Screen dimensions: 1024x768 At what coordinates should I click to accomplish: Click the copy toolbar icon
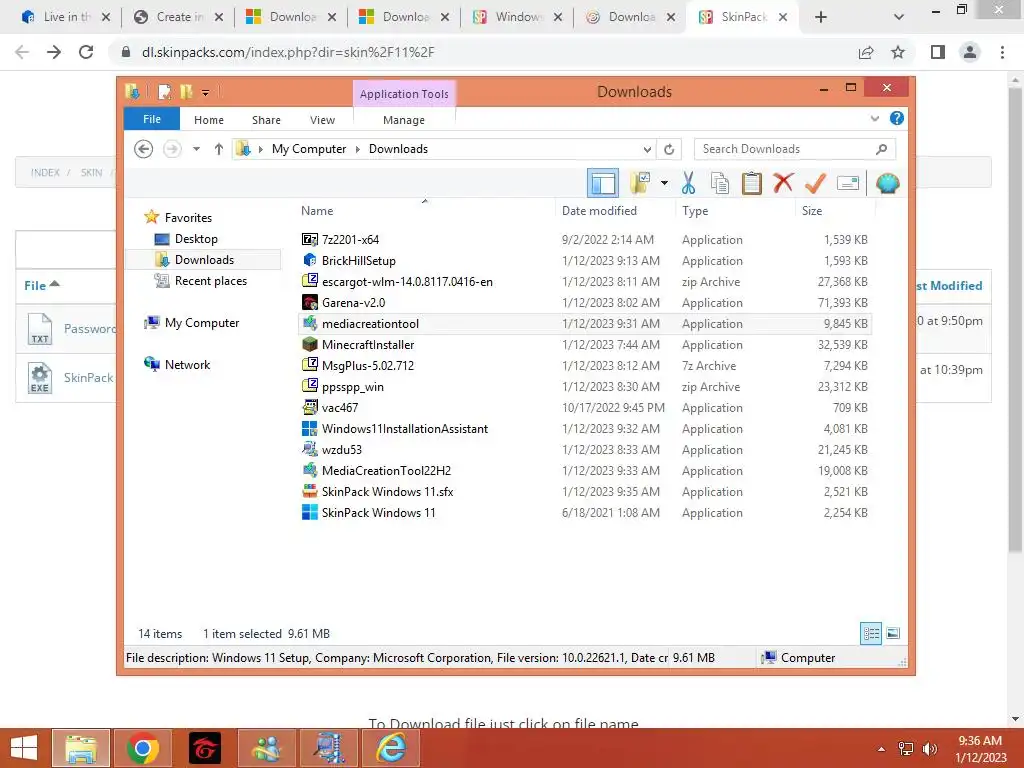click(720, 184)
